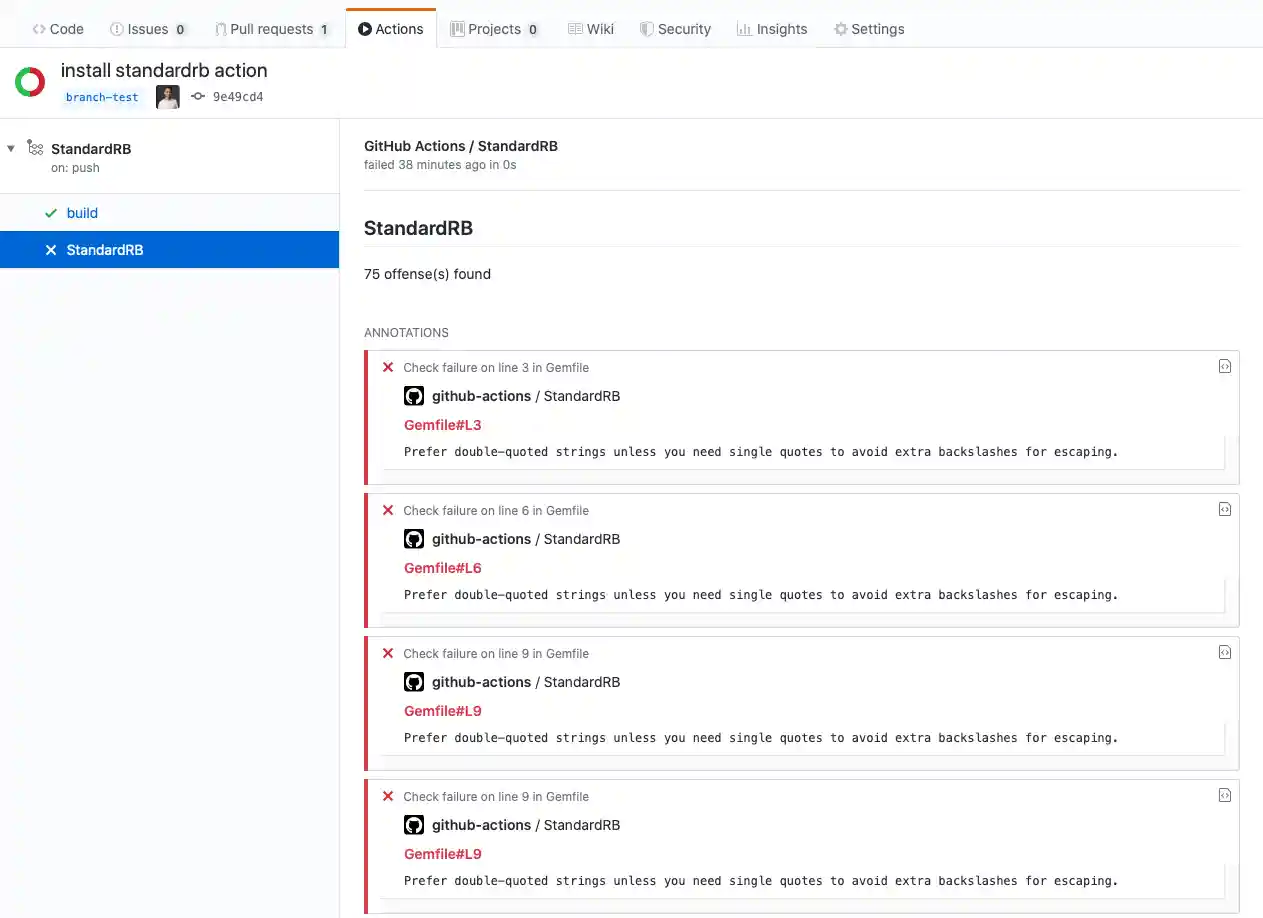
Task: Select the build job in the sidebar
Action: 82,213
